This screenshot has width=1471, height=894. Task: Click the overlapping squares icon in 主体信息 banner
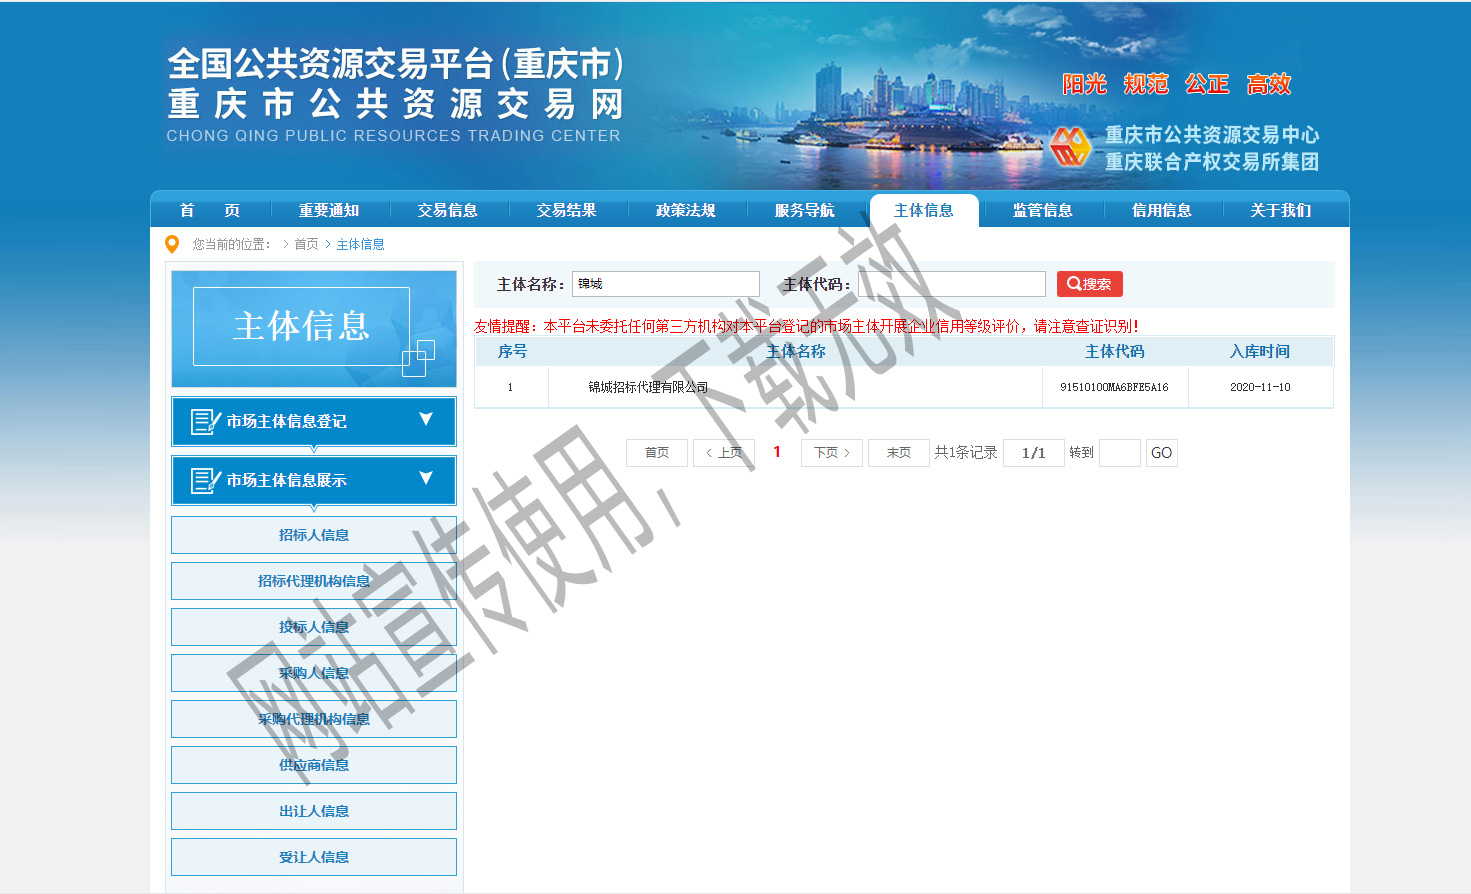418,358
